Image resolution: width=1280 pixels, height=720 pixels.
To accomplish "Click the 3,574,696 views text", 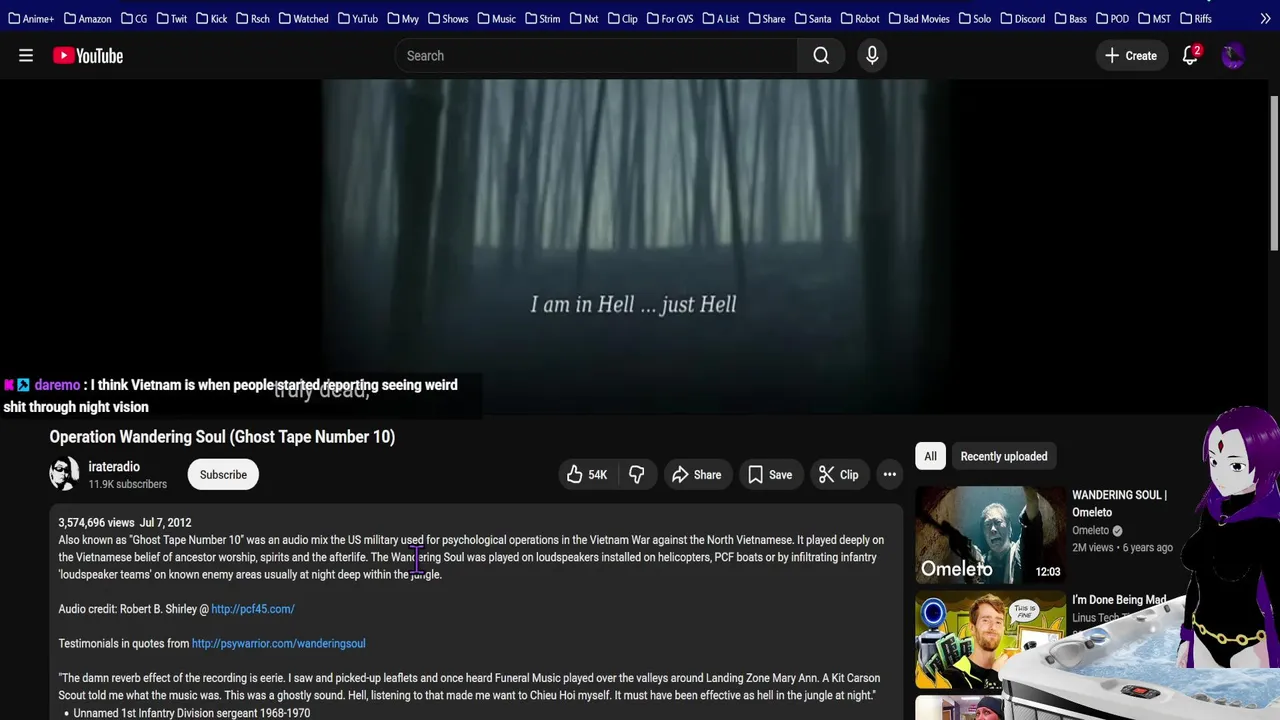I will (96, 523).
